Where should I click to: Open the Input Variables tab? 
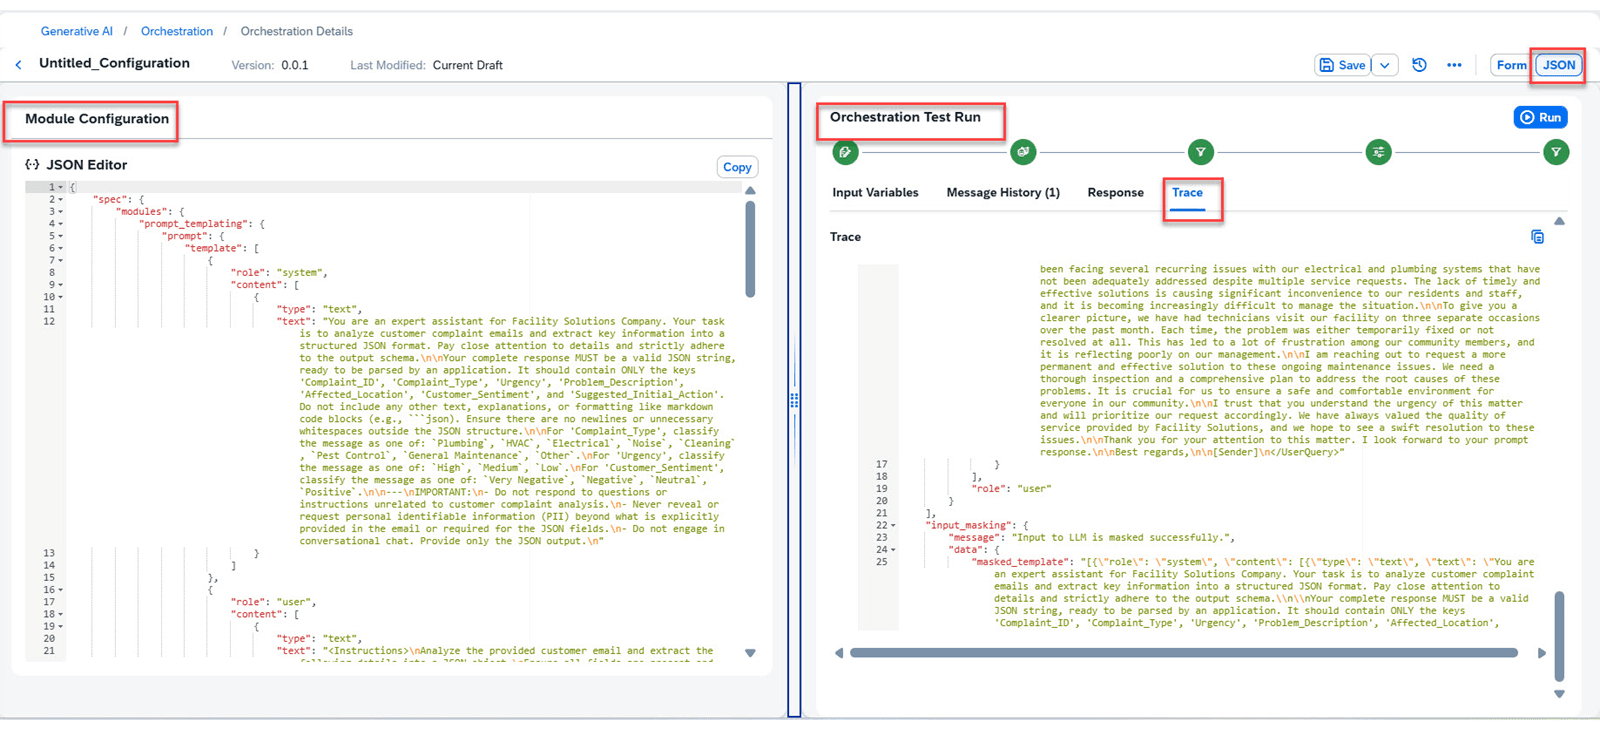point(875,193)
